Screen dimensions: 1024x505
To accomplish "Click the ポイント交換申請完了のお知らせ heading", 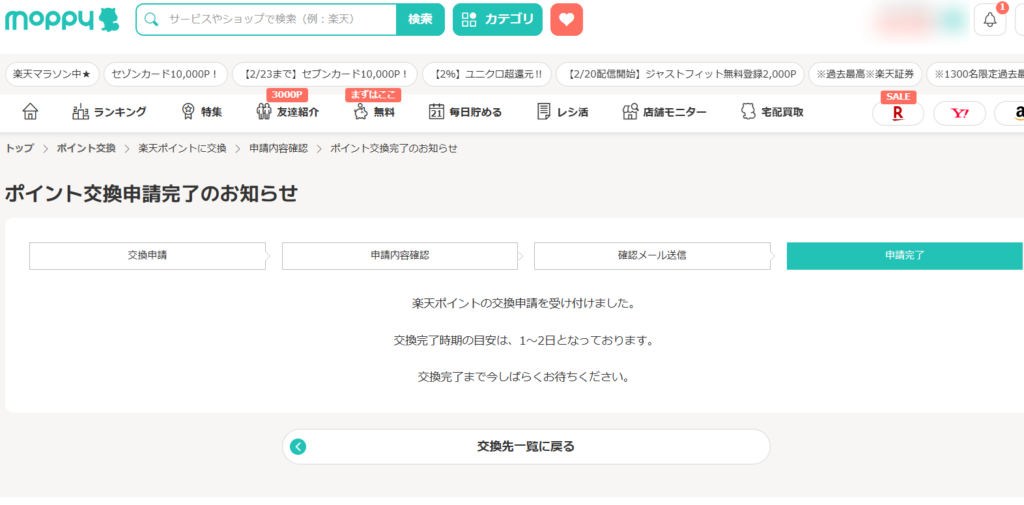I will 151,193.
